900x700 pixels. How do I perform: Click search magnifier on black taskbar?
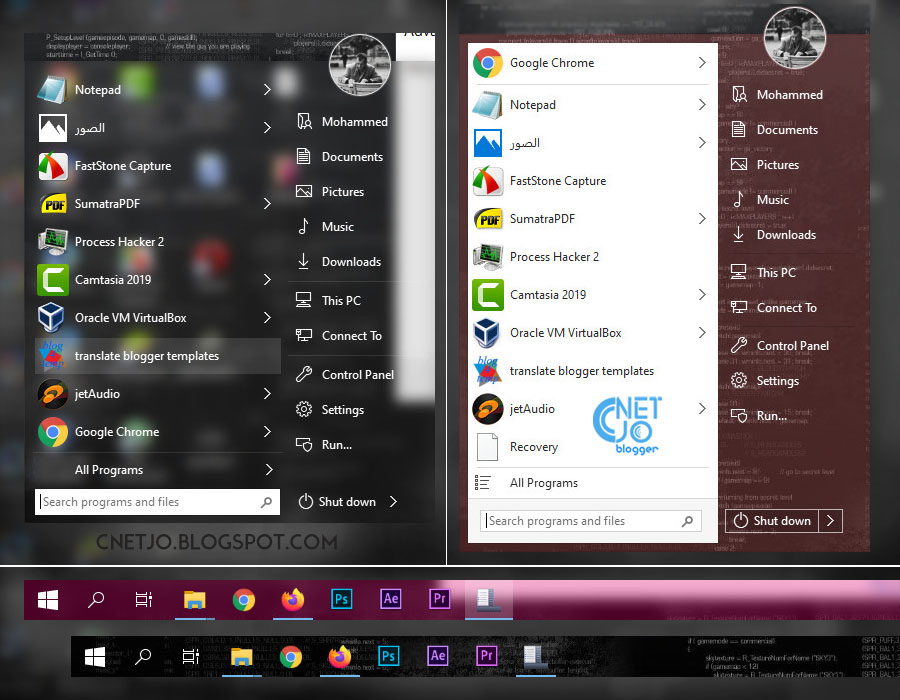pyautogui.click(x=143, y=656)
